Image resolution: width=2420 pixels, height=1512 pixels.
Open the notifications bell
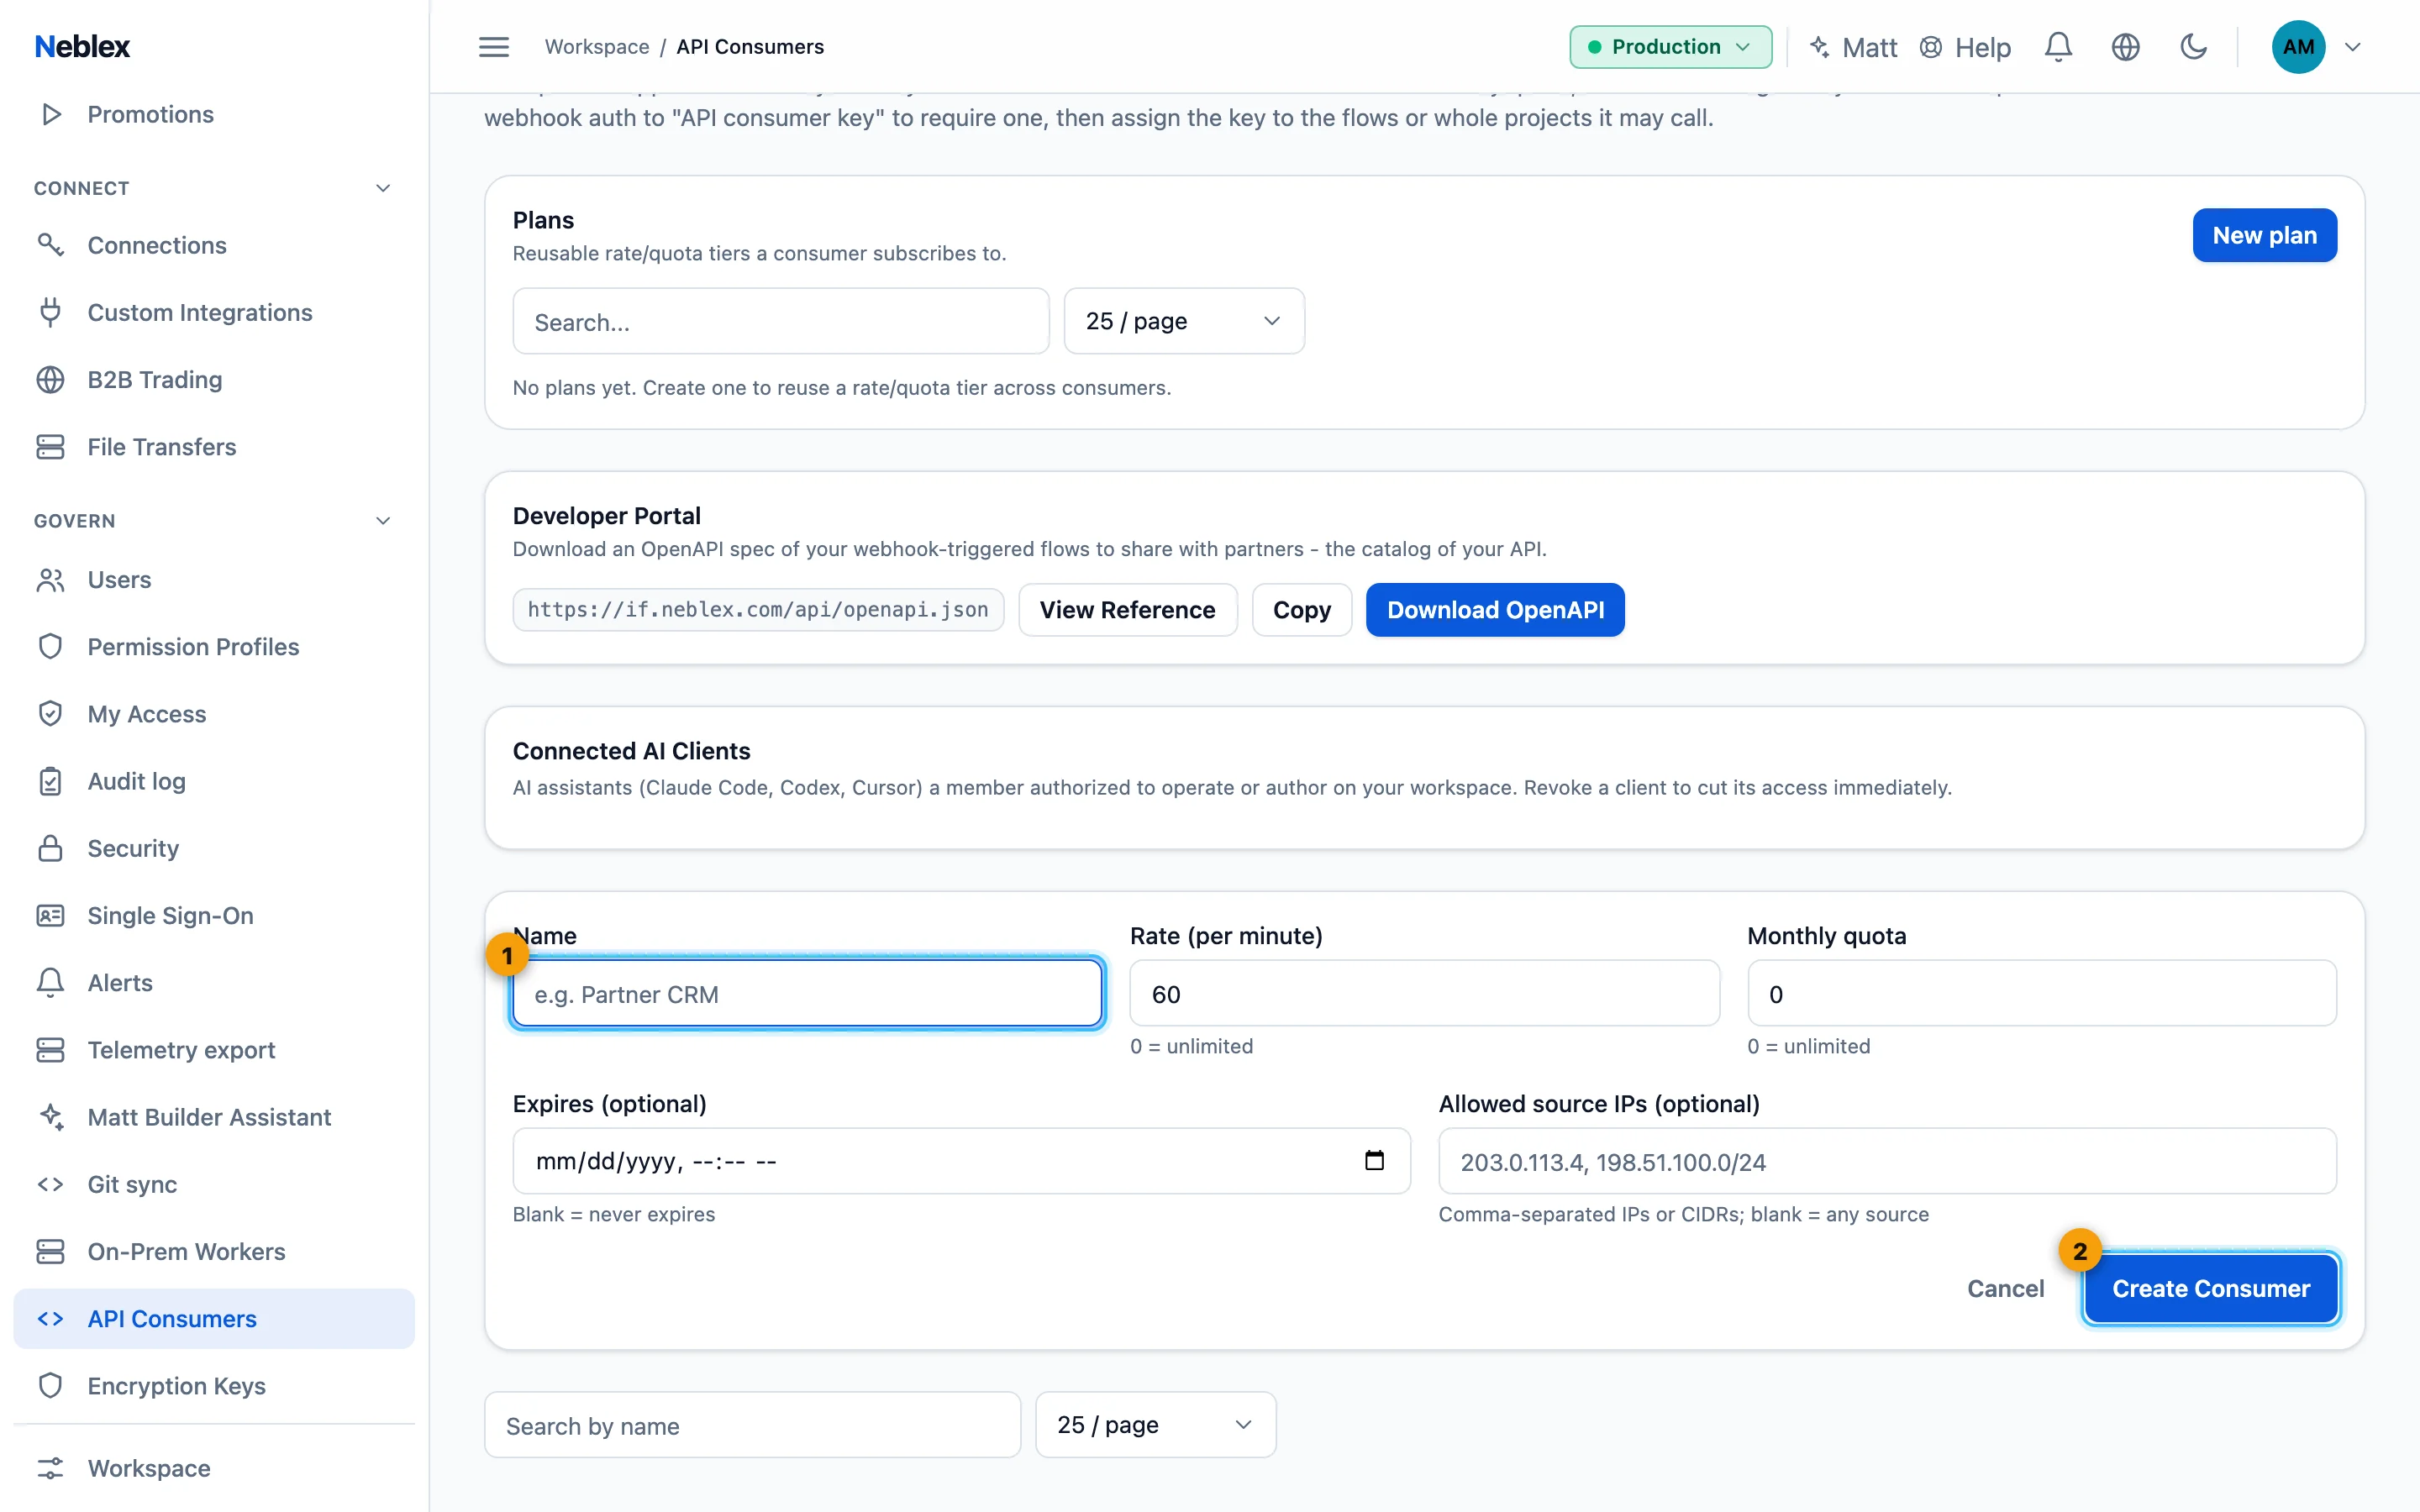pyautogui.click(x=2058, y=47)
